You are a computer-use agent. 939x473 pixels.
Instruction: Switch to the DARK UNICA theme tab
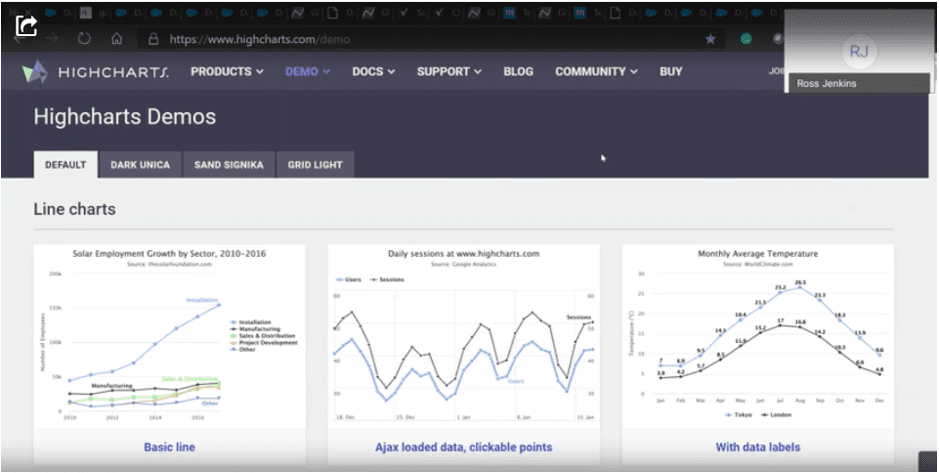coord(140,165)
